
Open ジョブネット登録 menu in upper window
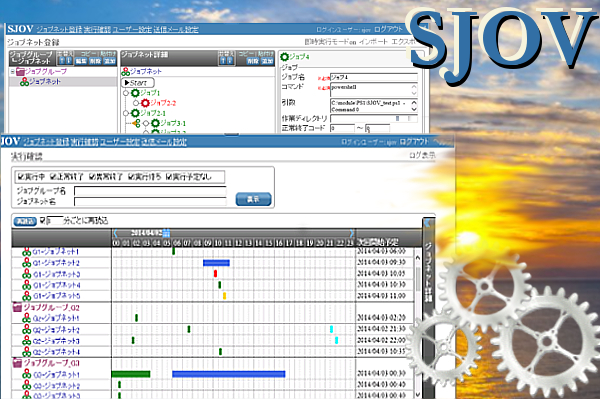click(60, 29)
